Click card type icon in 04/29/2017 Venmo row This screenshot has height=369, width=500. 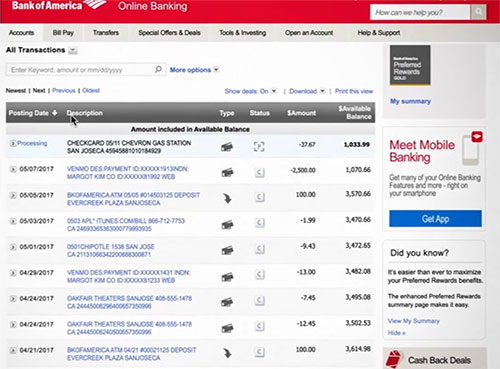pos(227,277)
